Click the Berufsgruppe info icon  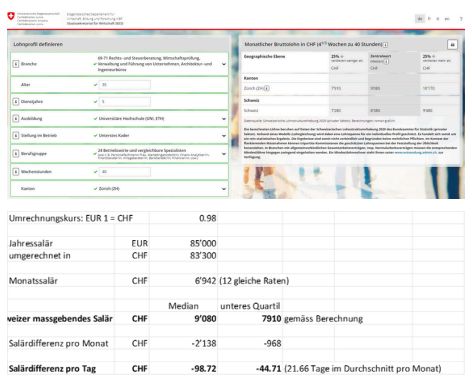tap(16, 153)
